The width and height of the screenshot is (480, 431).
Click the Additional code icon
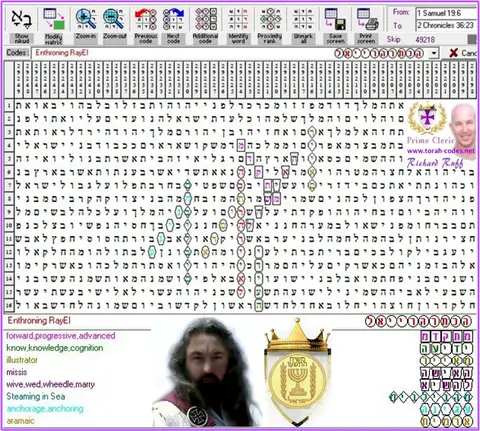click(206, 19)
